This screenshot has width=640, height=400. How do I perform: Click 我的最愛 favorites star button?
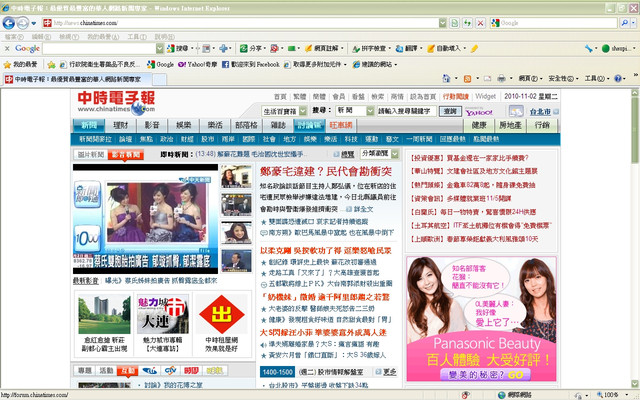pos(20,64)
